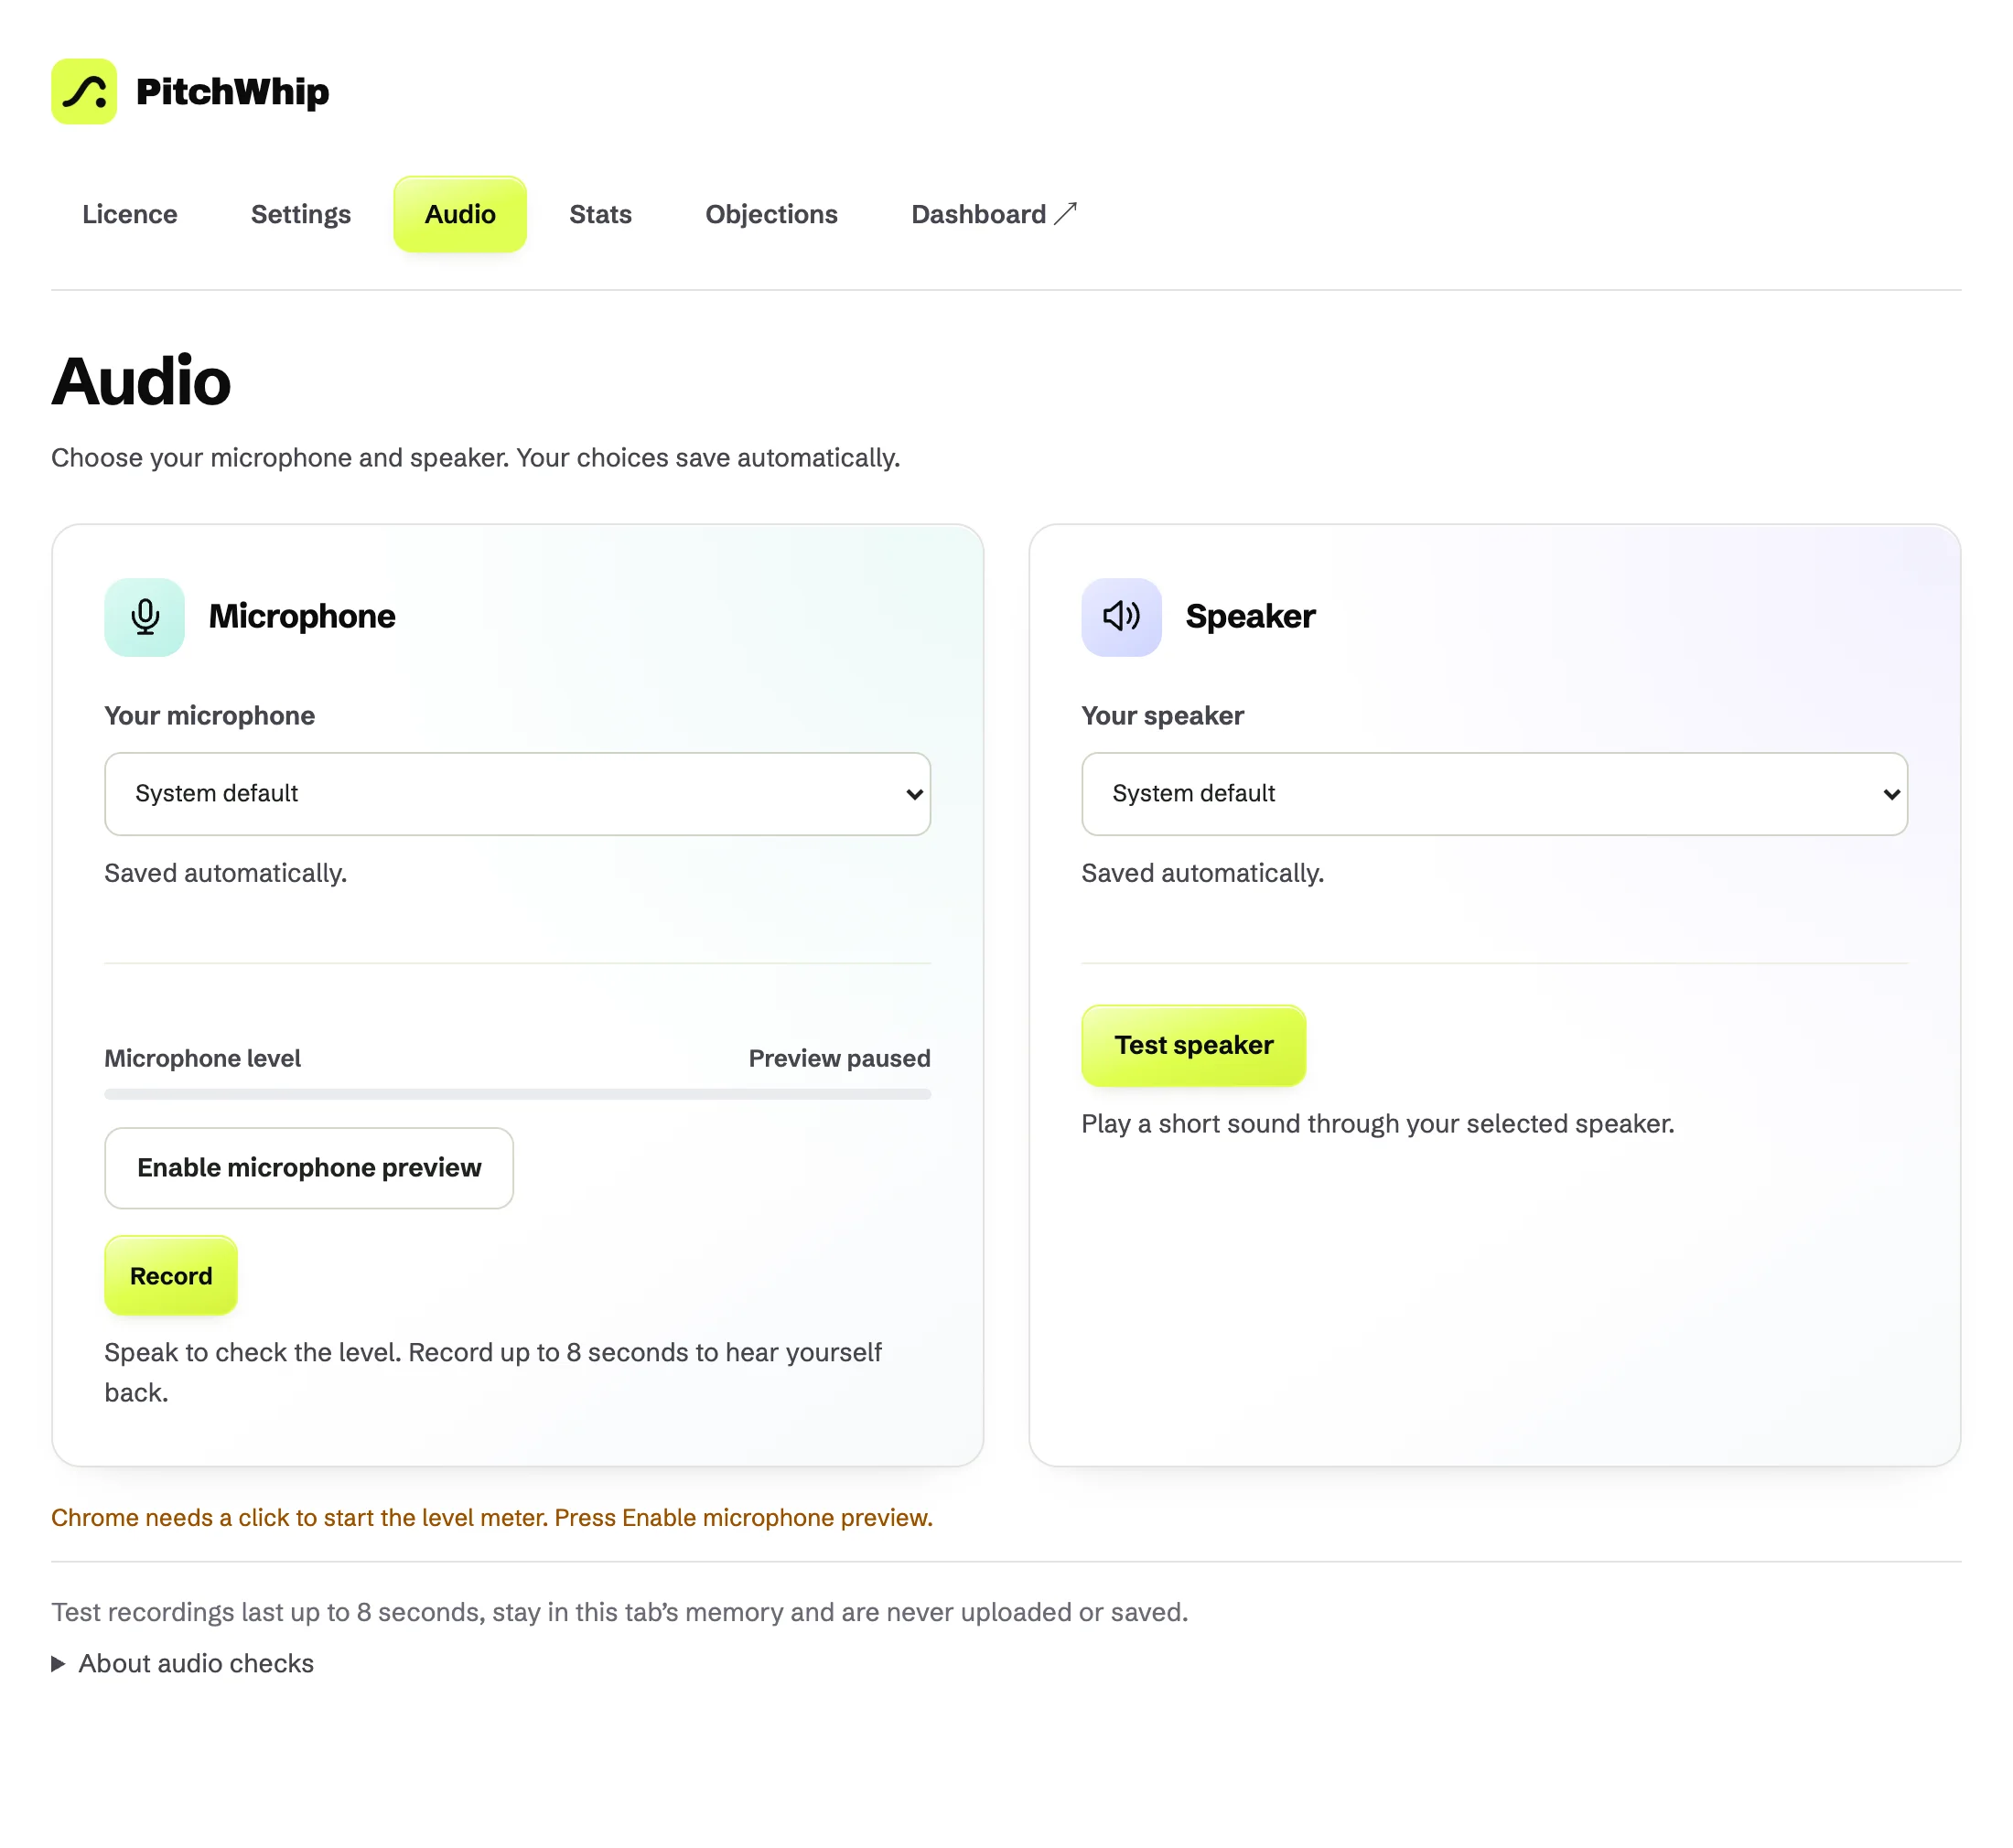
Task: Click 'Play a short sound' description text
Action: [x=1378, y=1124]
